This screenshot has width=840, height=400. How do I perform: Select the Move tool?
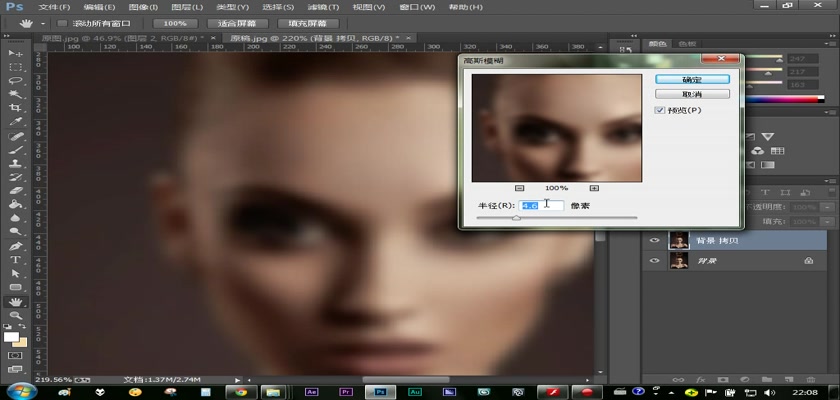click(x=15, y=54)
